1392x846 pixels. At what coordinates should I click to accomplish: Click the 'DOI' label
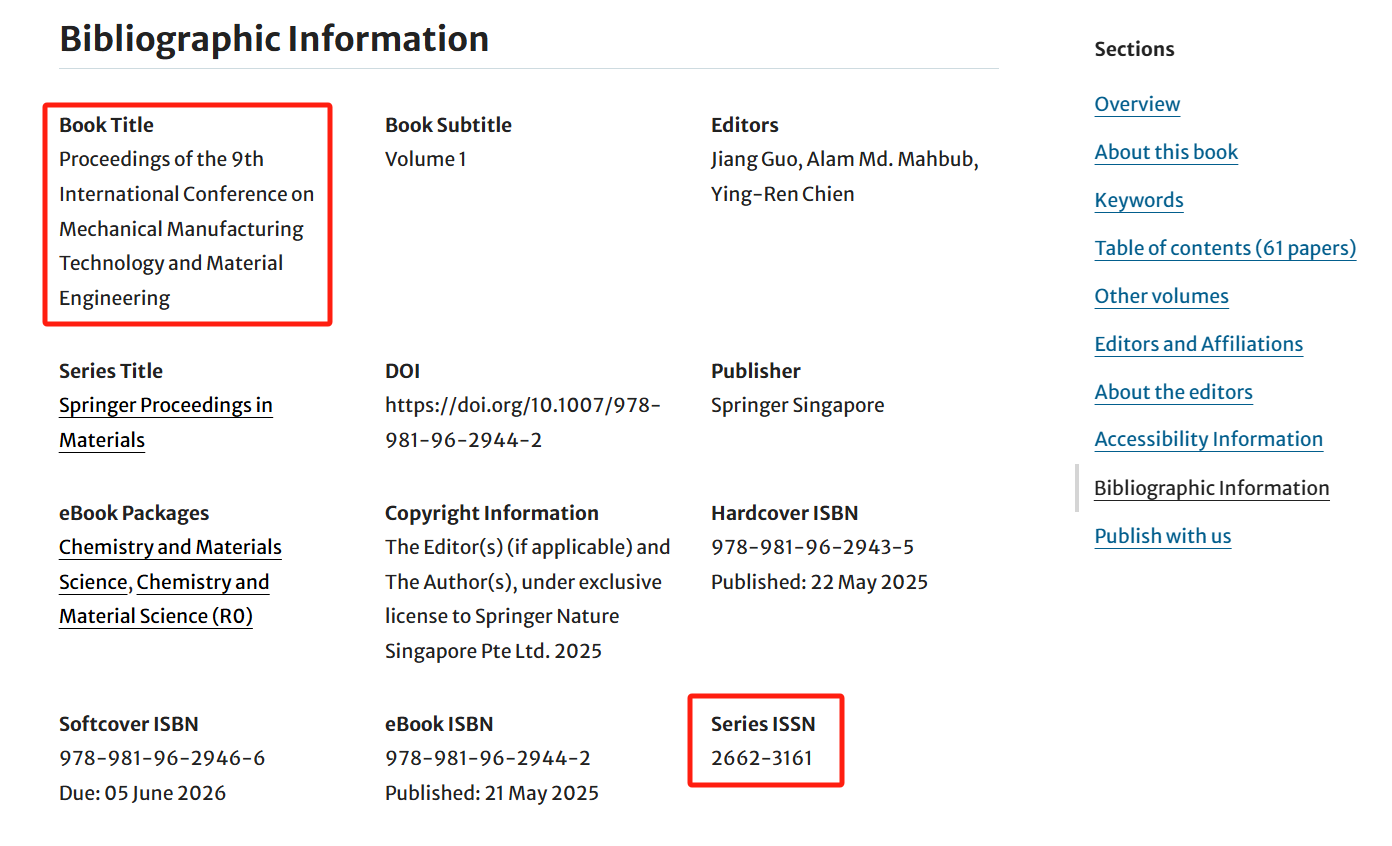[403, 371]
